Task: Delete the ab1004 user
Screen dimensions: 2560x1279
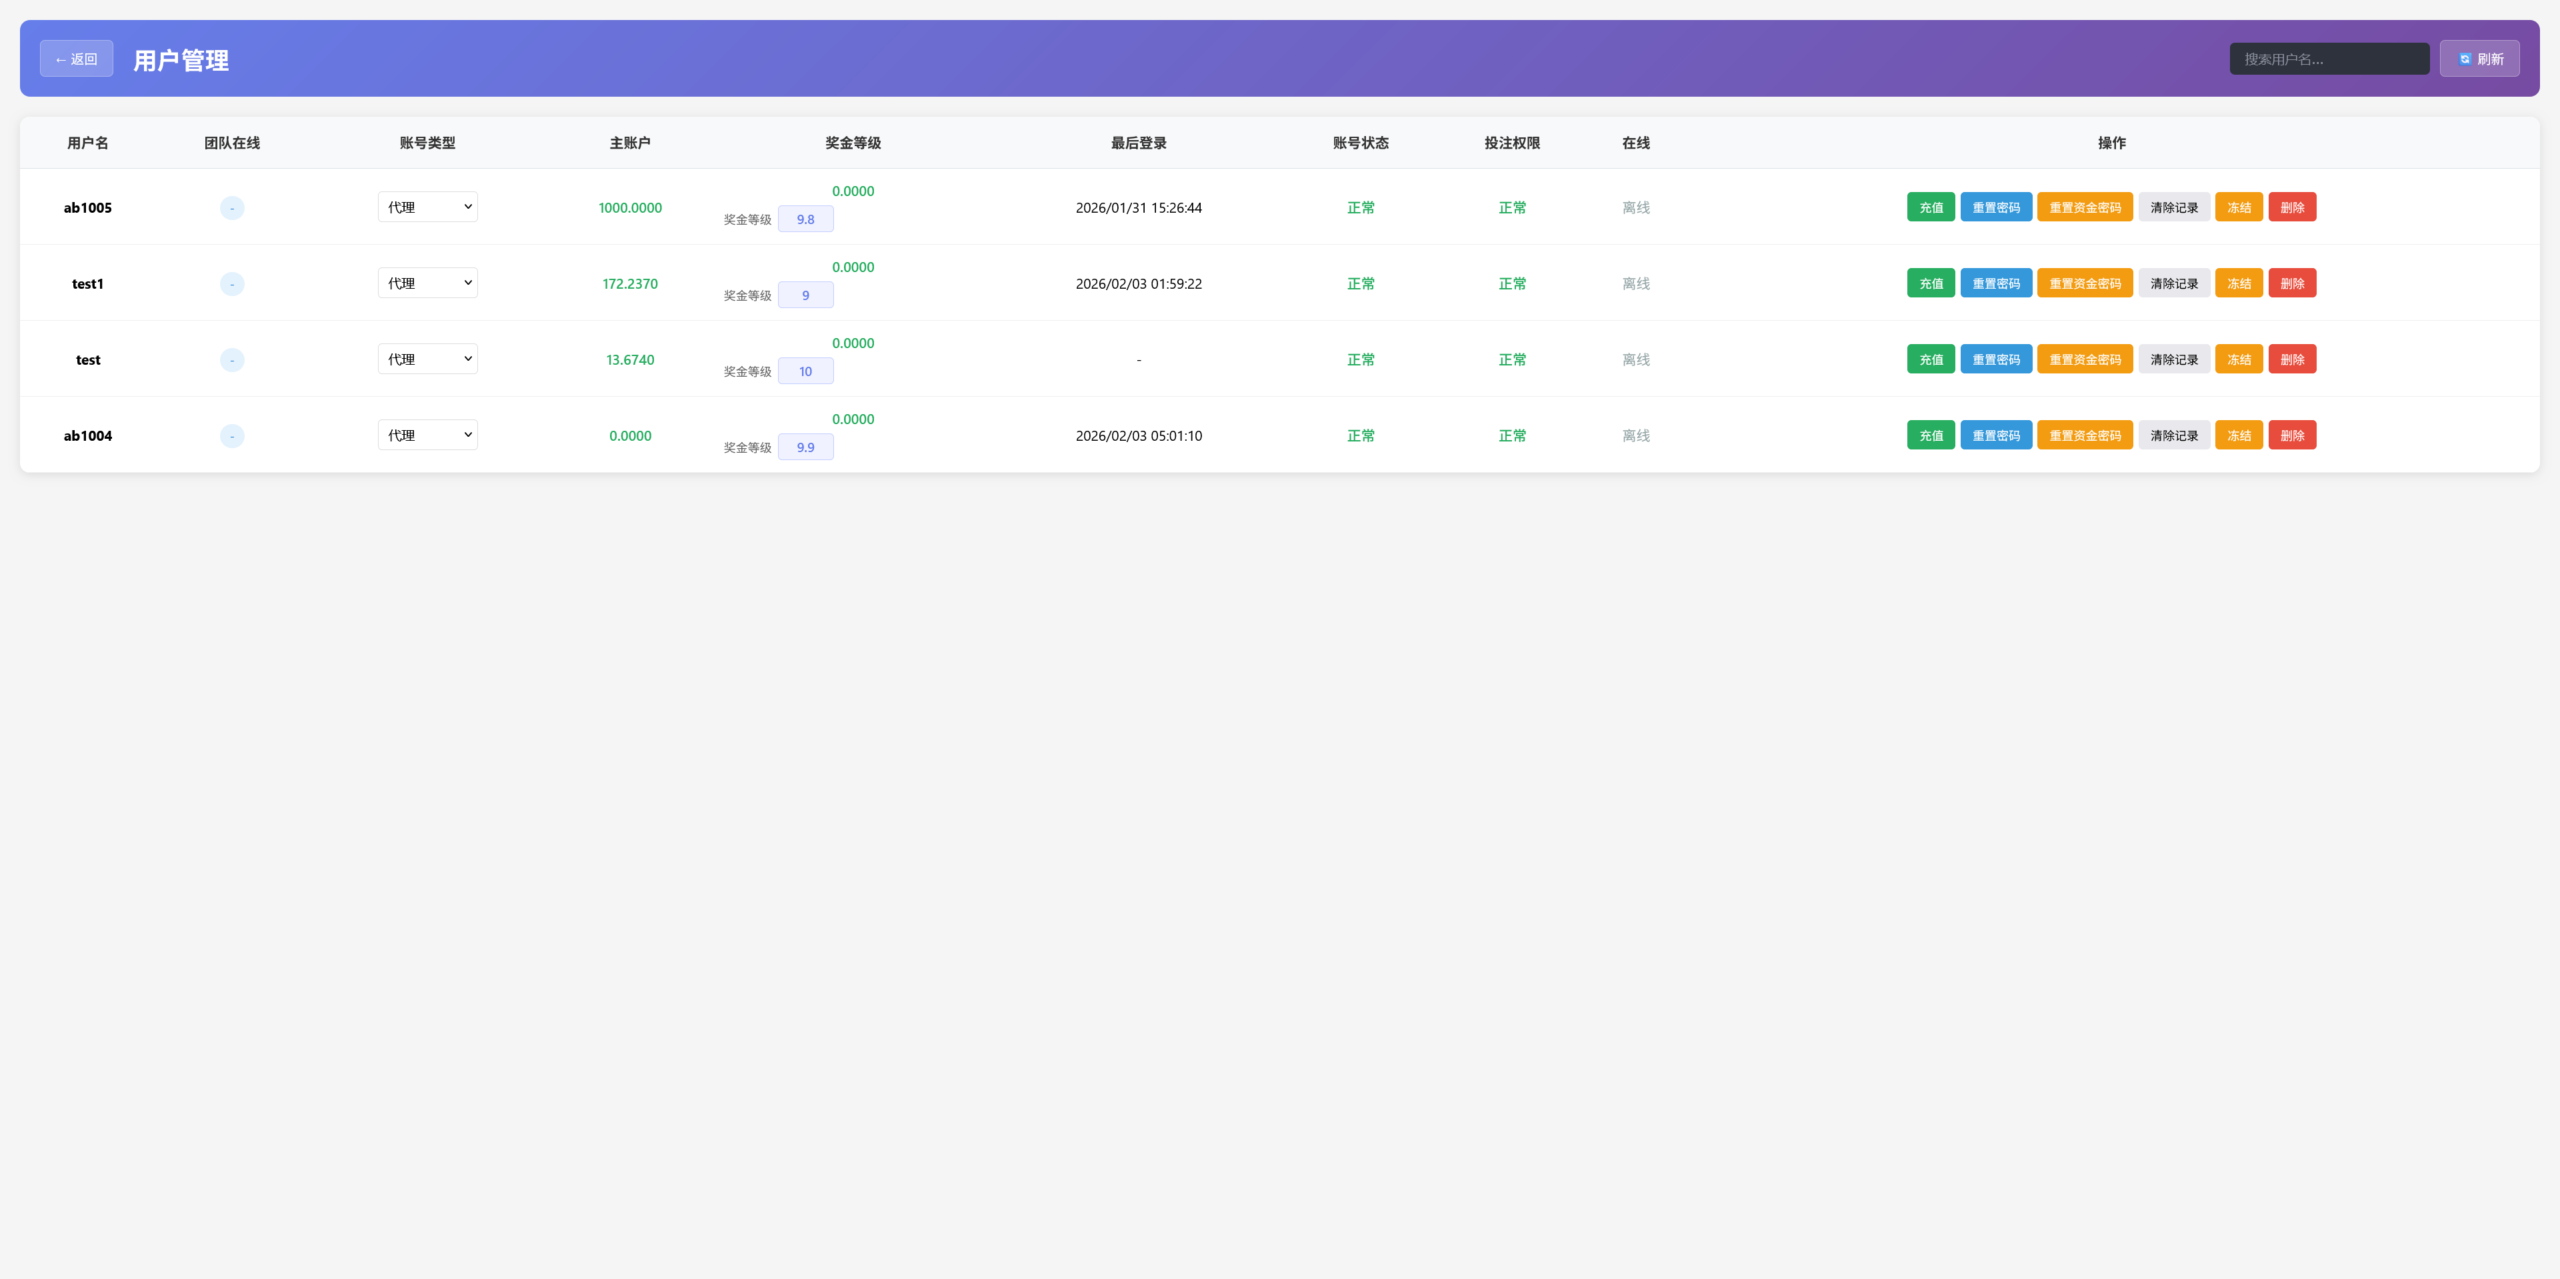Action: pos(2291,435)
